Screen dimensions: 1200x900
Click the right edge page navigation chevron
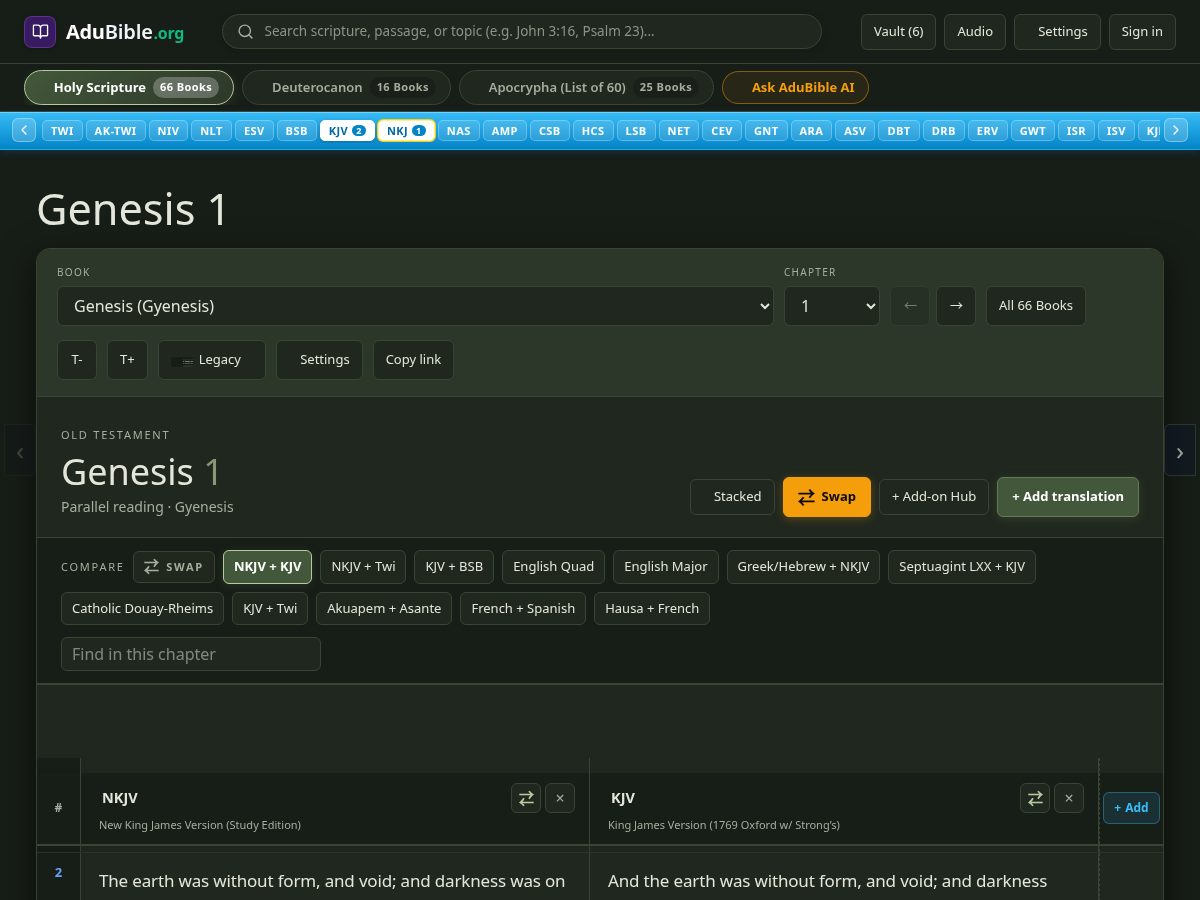[1180, 450]
